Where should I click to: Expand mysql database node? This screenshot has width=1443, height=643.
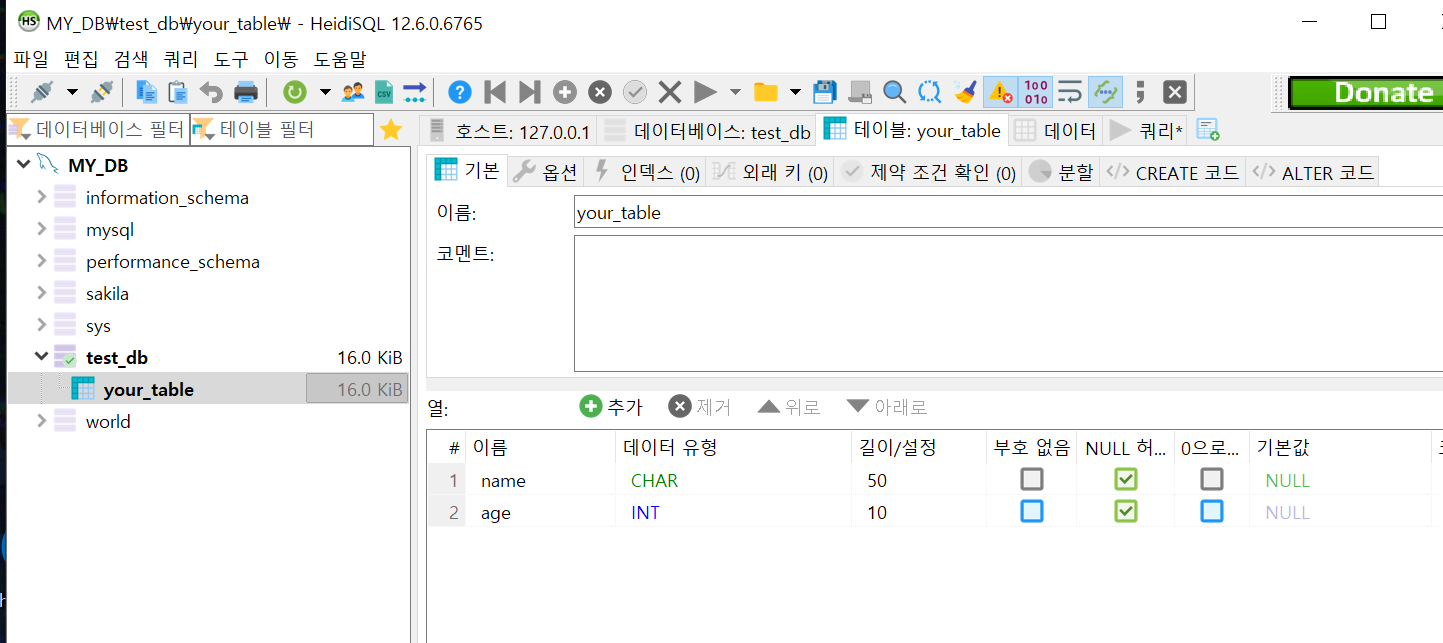[41, 229]
